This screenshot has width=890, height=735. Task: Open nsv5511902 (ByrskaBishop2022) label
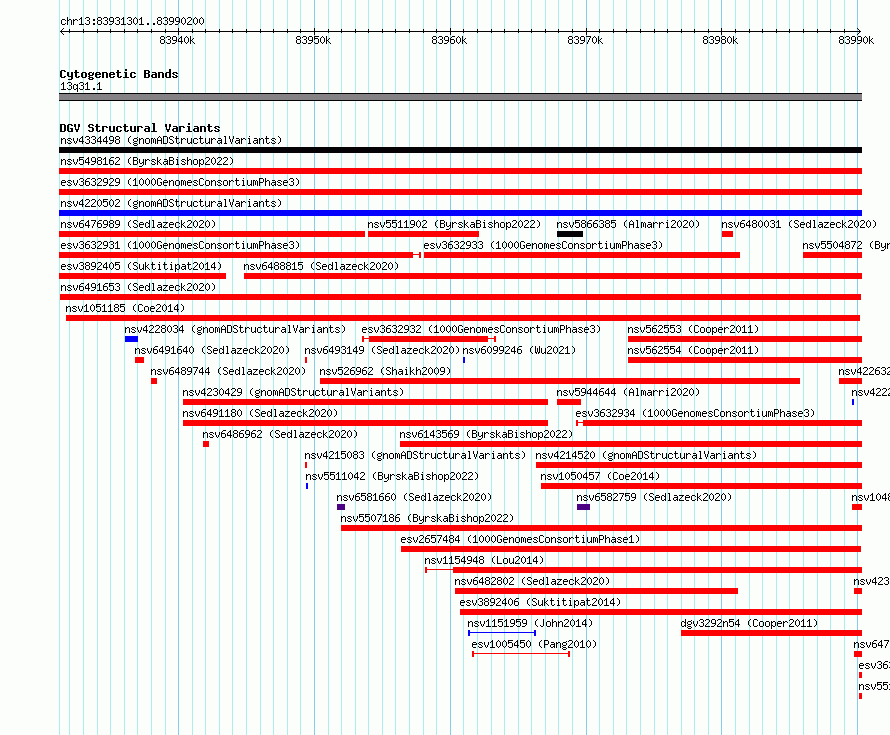pos(454,224)
